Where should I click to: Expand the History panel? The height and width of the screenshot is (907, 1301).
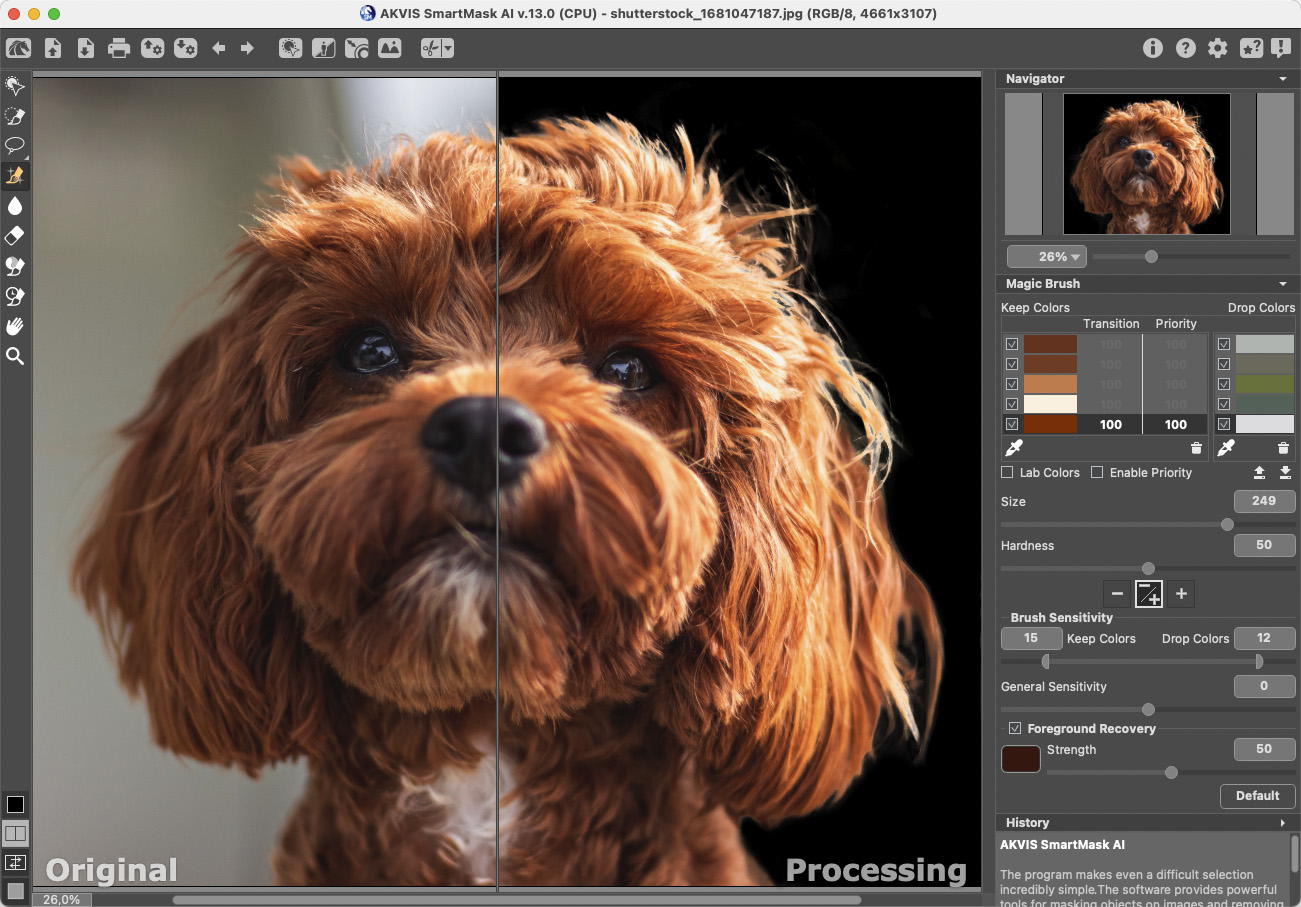(x=1283, y=823)
